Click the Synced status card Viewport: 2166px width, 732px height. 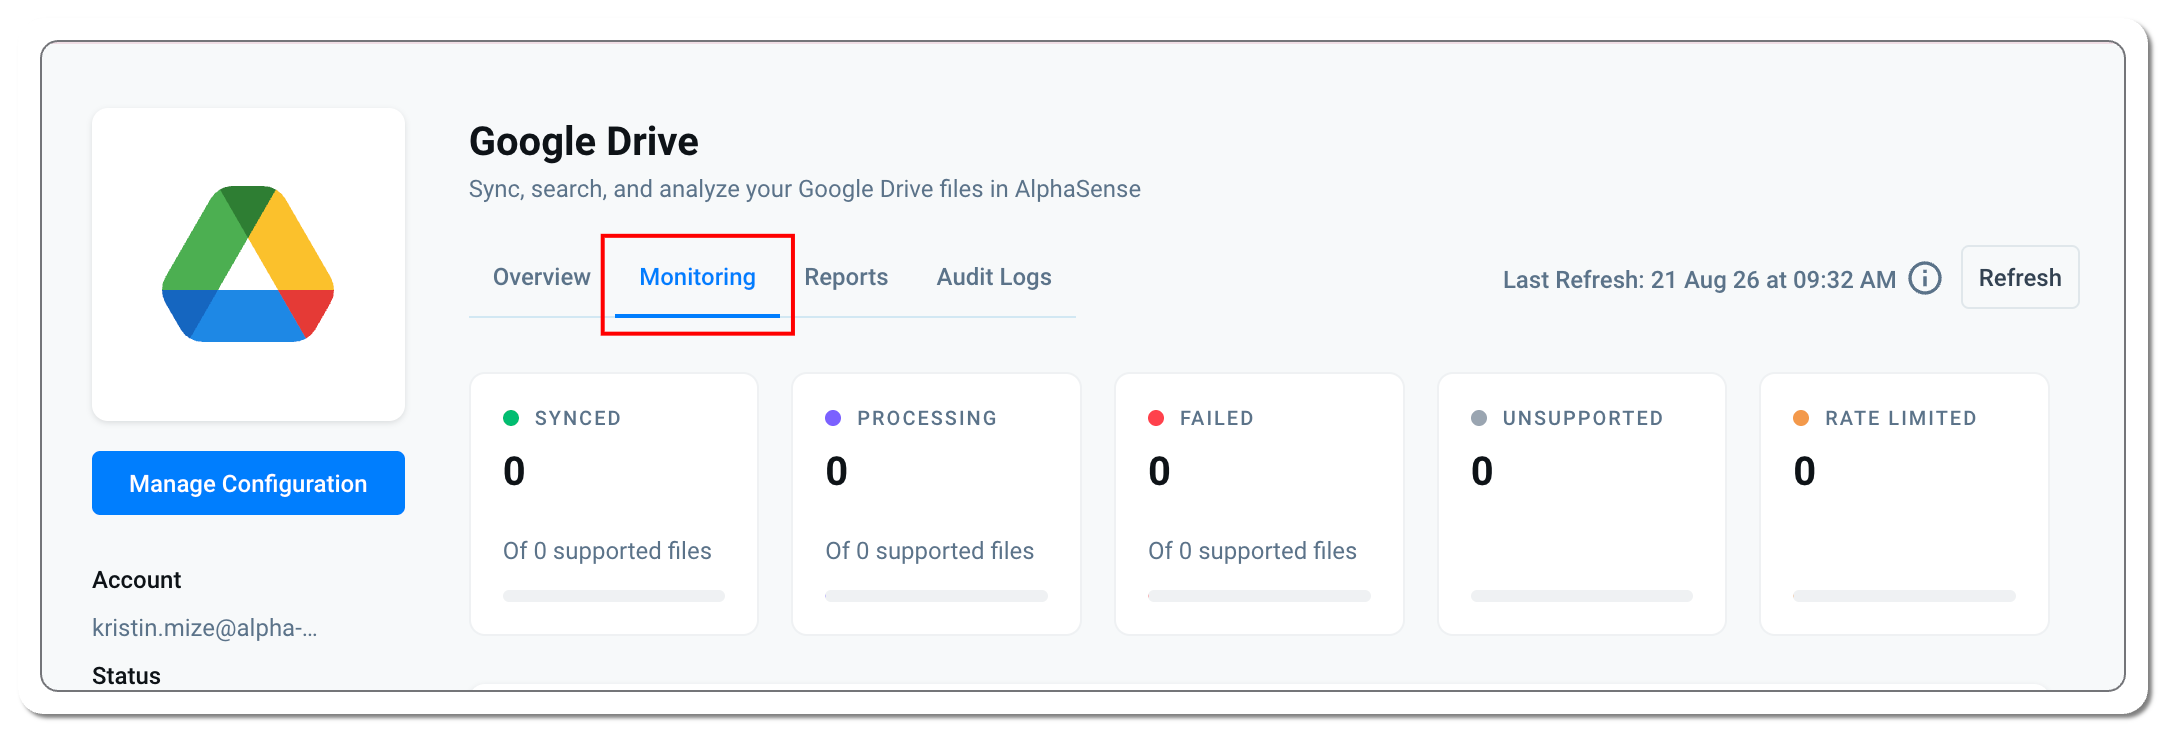[614, 504]
